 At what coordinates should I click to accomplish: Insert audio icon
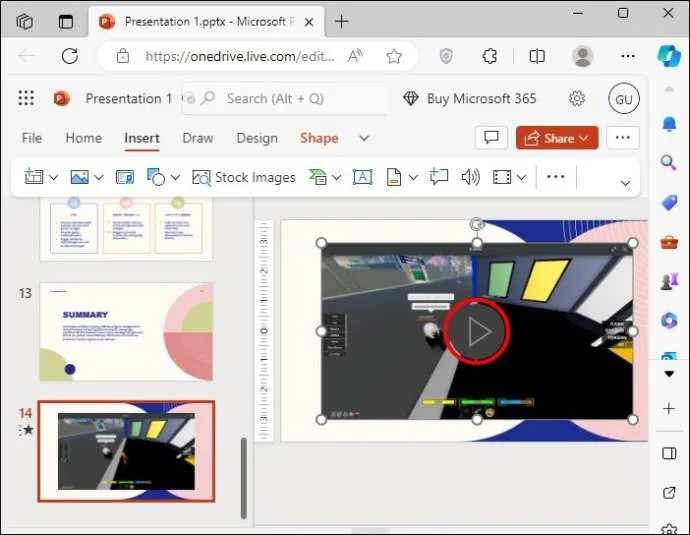470,177
